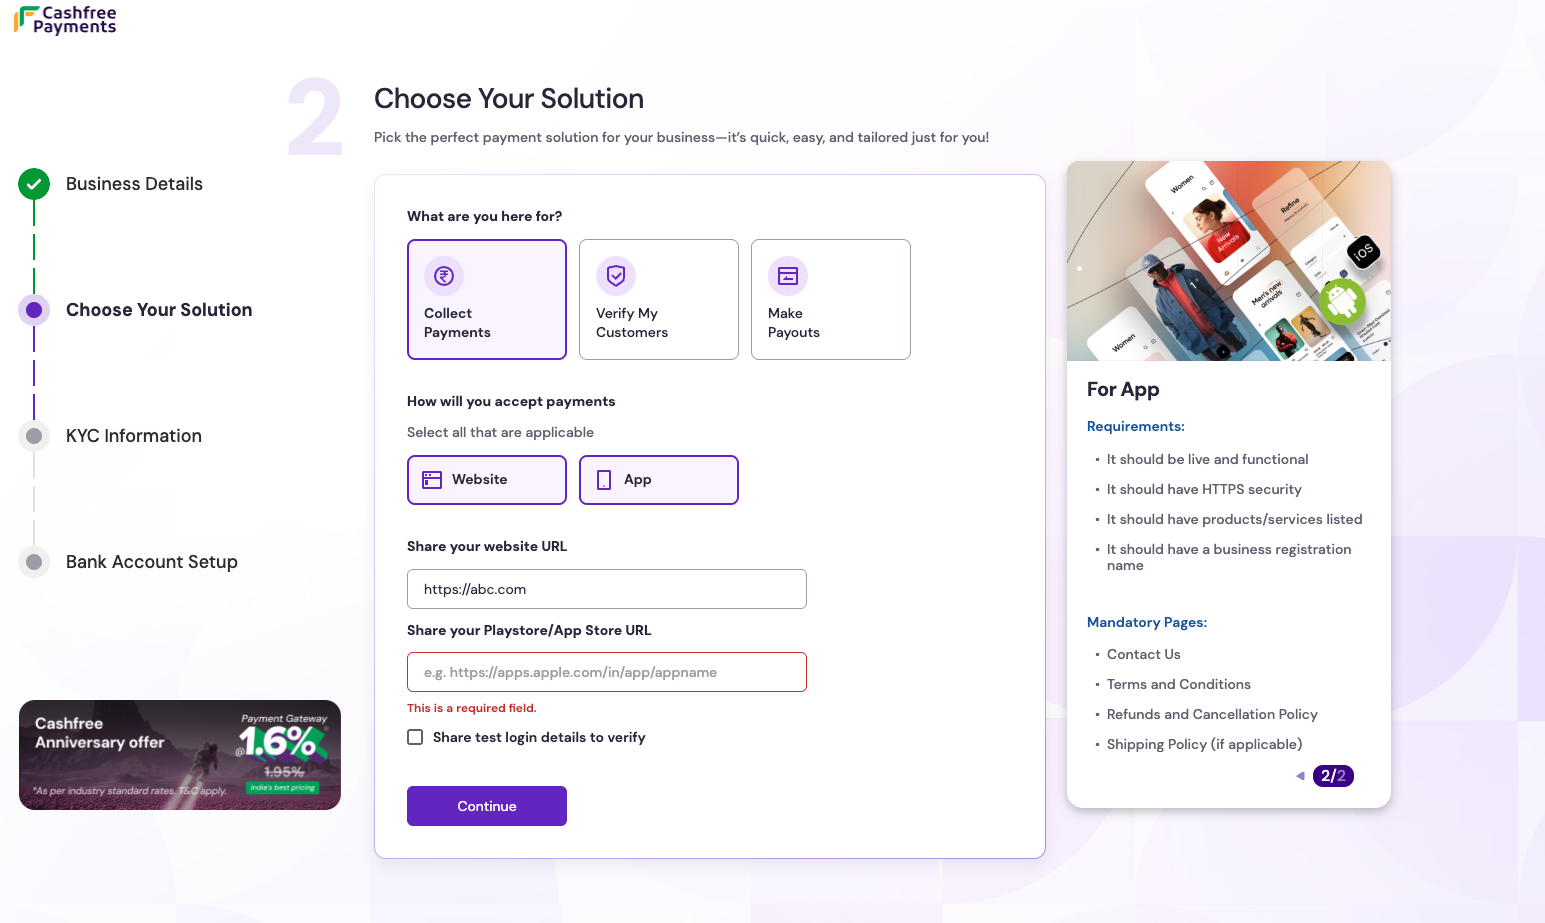Screen dimensions: 1545x923
Task: Select the Website payment acceptance option
Action: tap(486, 479)
